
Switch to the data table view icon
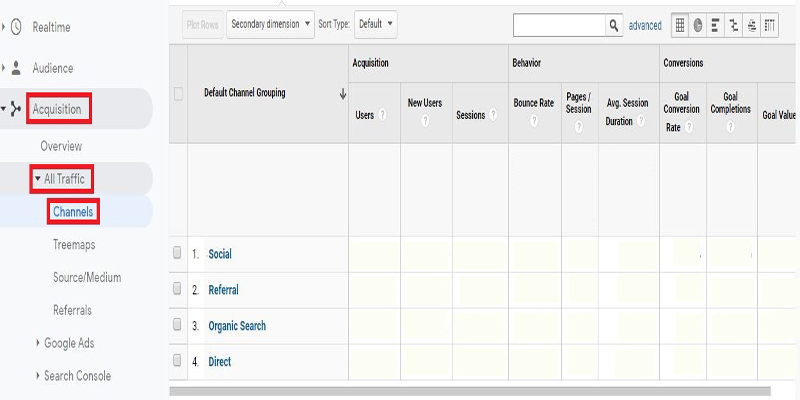pyautogui.click(x=681, y=25)
